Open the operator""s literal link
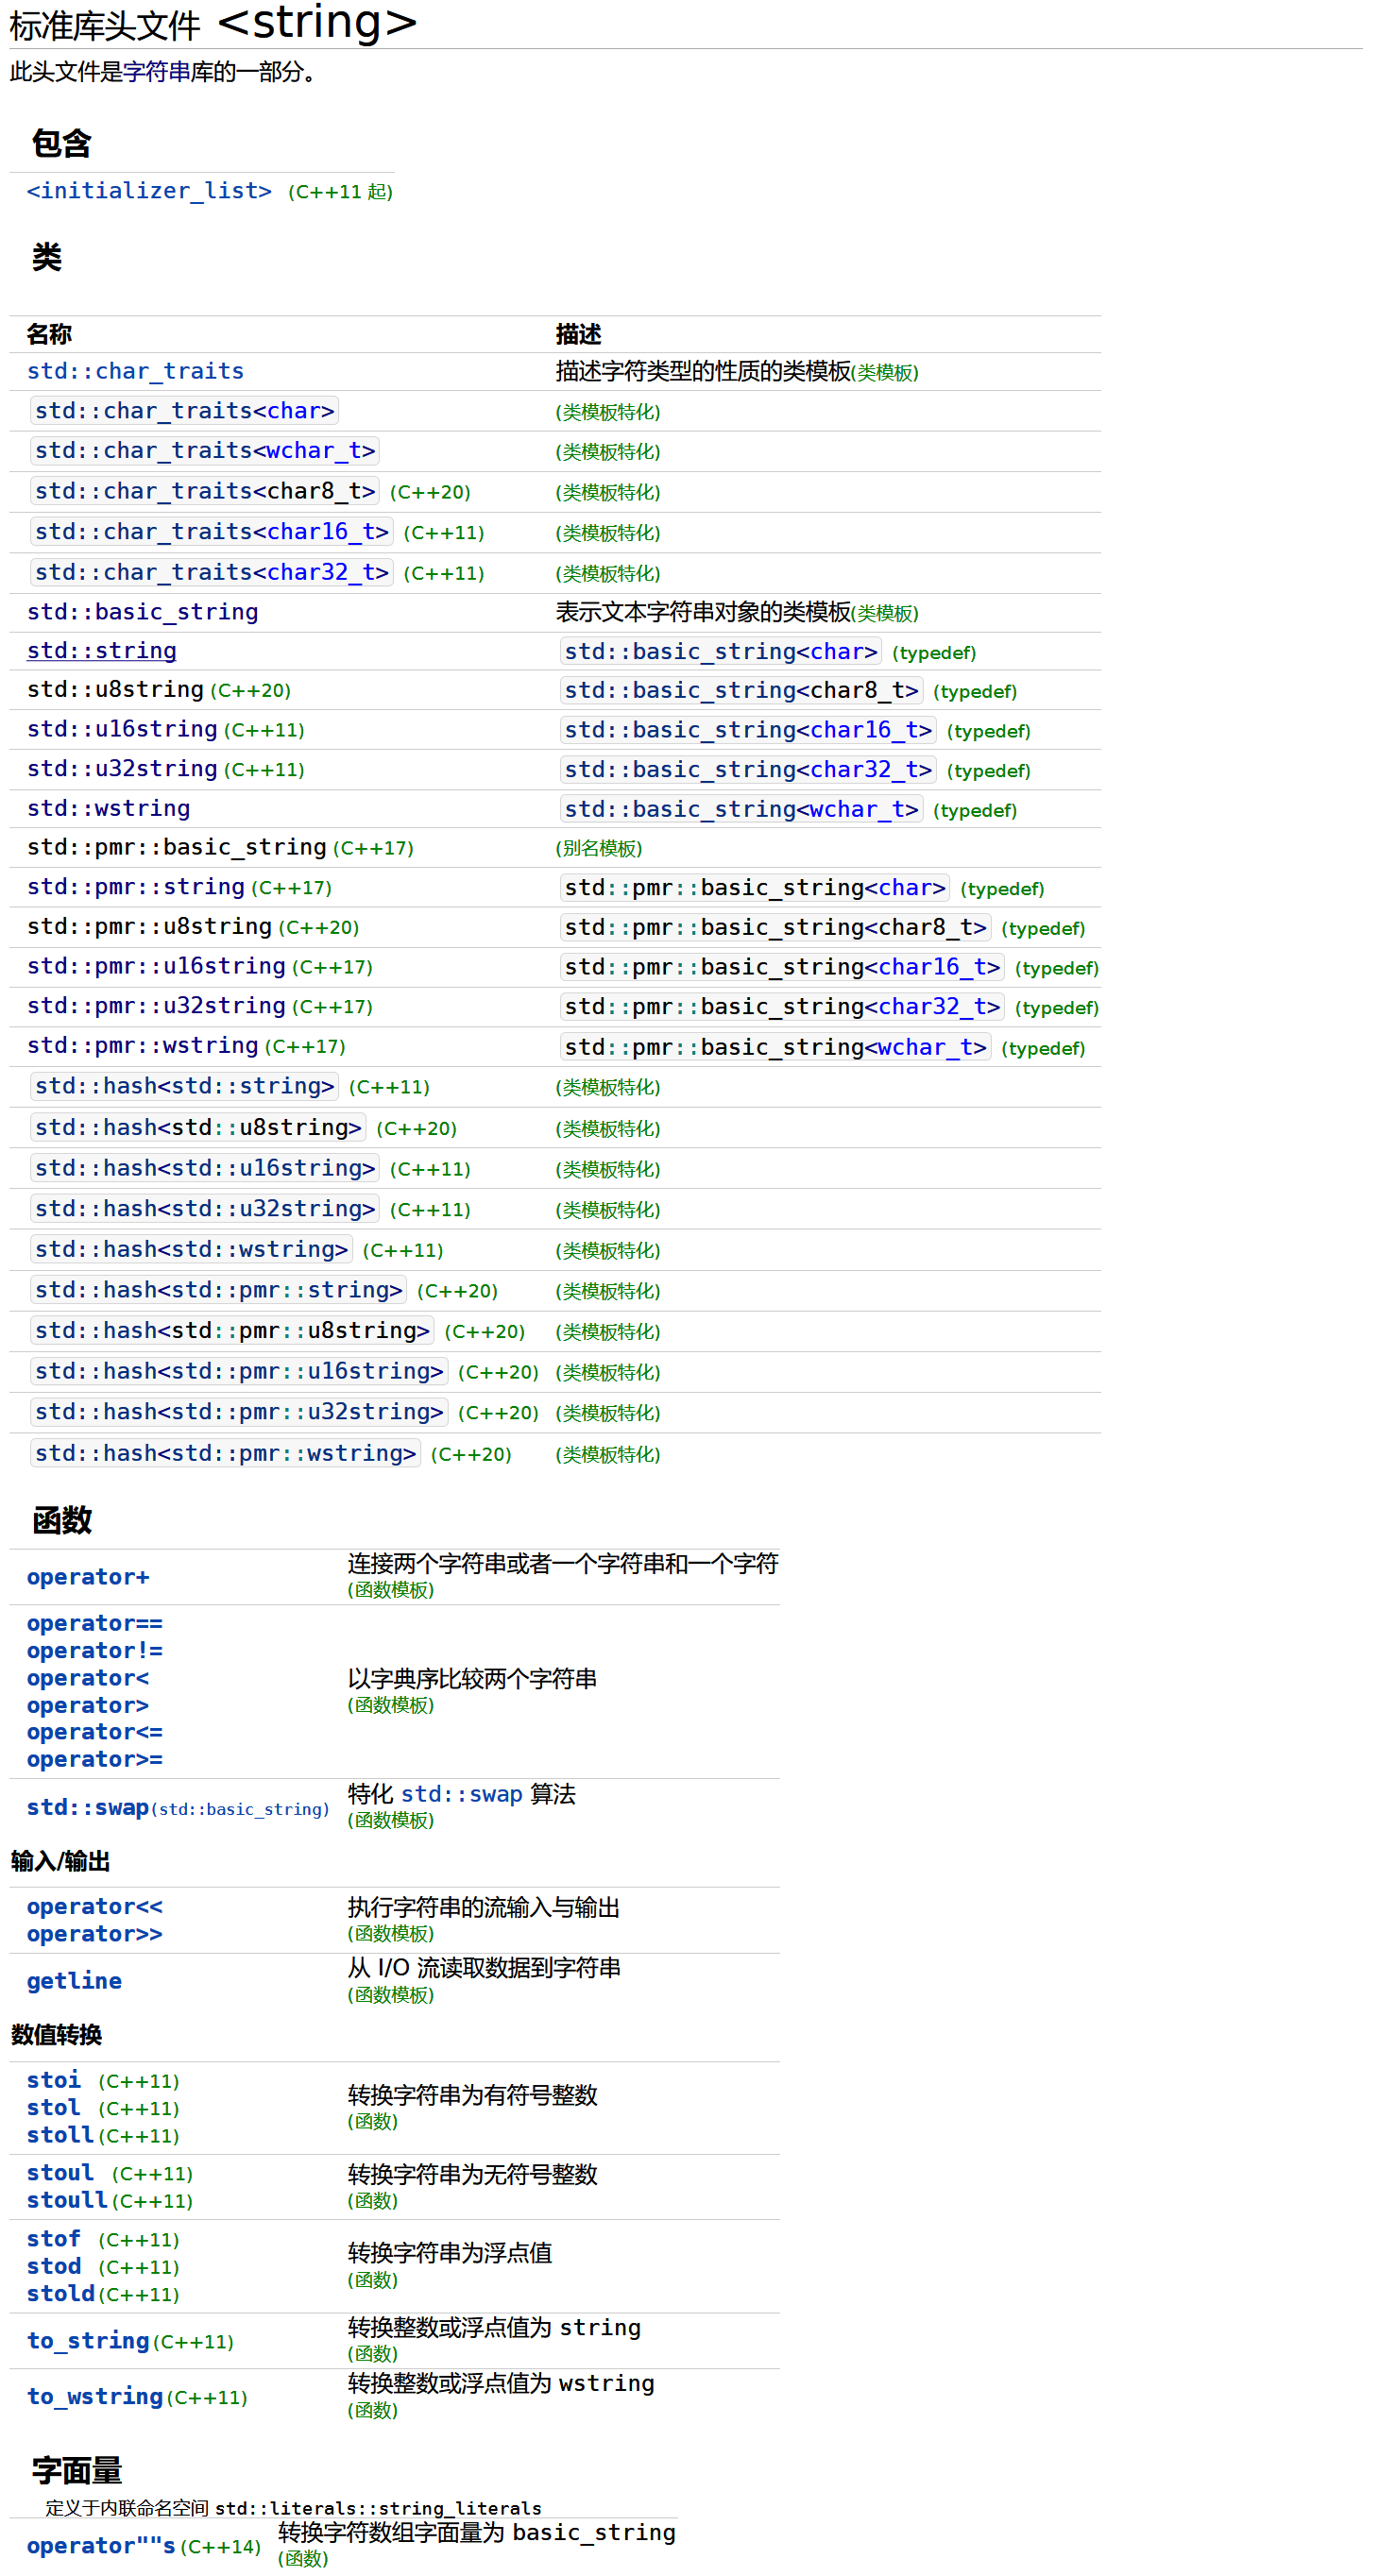1379x2576 pixels. pyautogui.click(x=101, y=2546)
